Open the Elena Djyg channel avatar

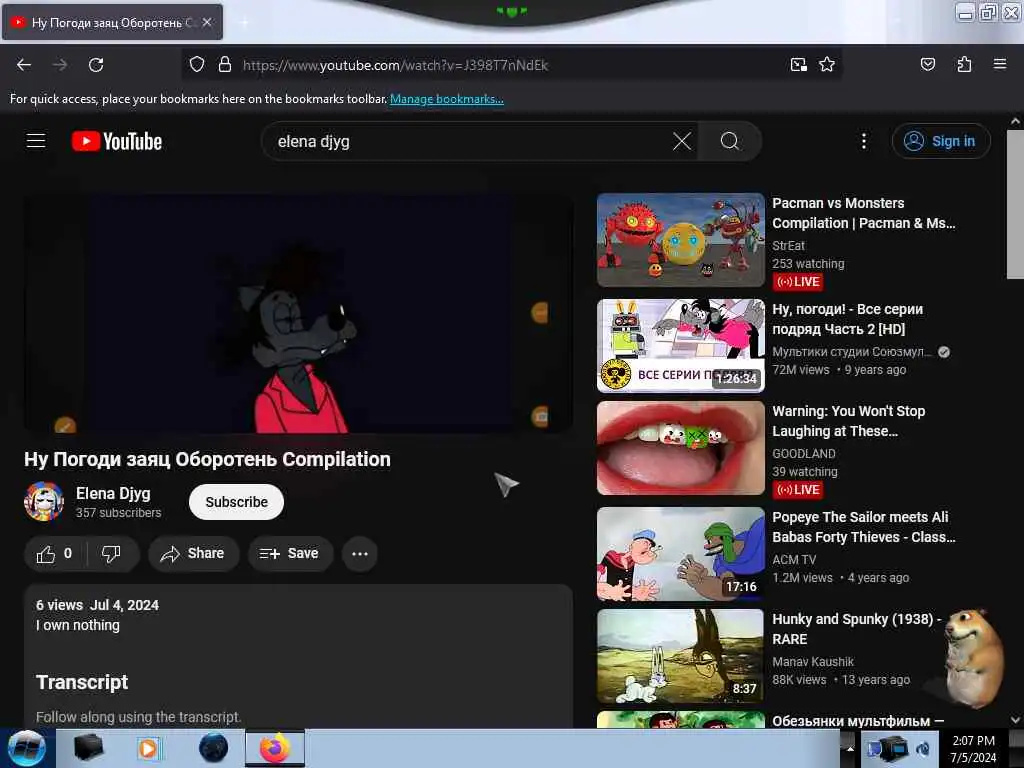click(44, 502)
